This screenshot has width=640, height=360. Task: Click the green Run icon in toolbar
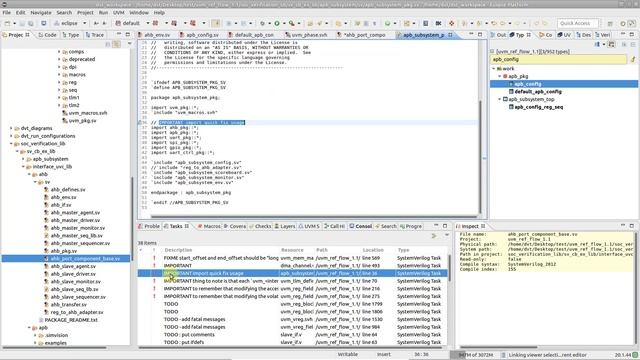coord(277,23)
